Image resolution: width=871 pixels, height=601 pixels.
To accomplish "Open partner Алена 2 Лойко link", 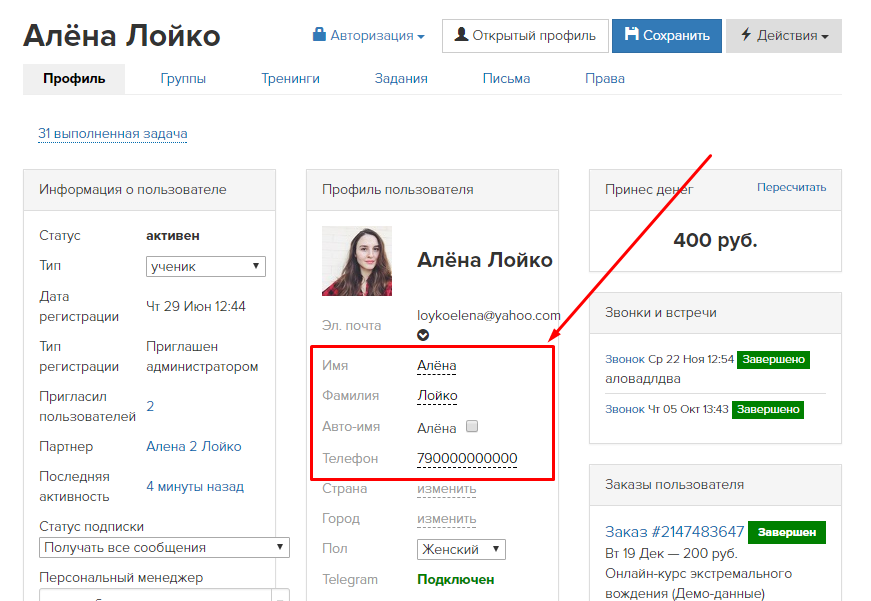I will click(x=193, y=447).
